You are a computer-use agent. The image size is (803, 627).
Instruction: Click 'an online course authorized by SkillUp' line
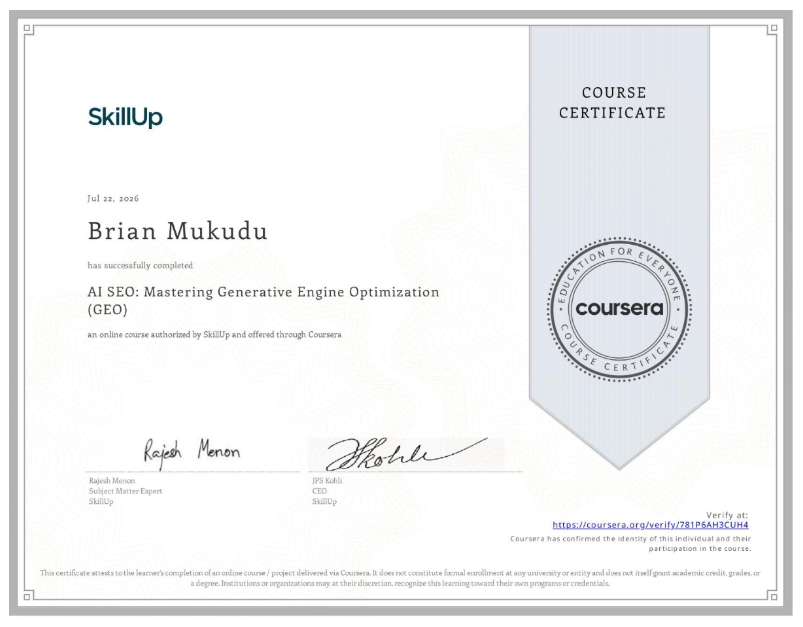pyautogui.click(x=214, y=335)
